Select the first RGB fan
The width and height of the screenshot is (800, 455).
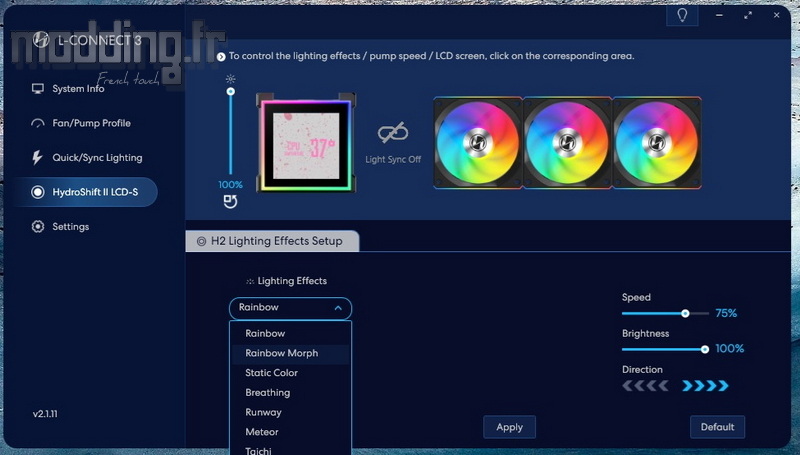[x=477, y=142]
